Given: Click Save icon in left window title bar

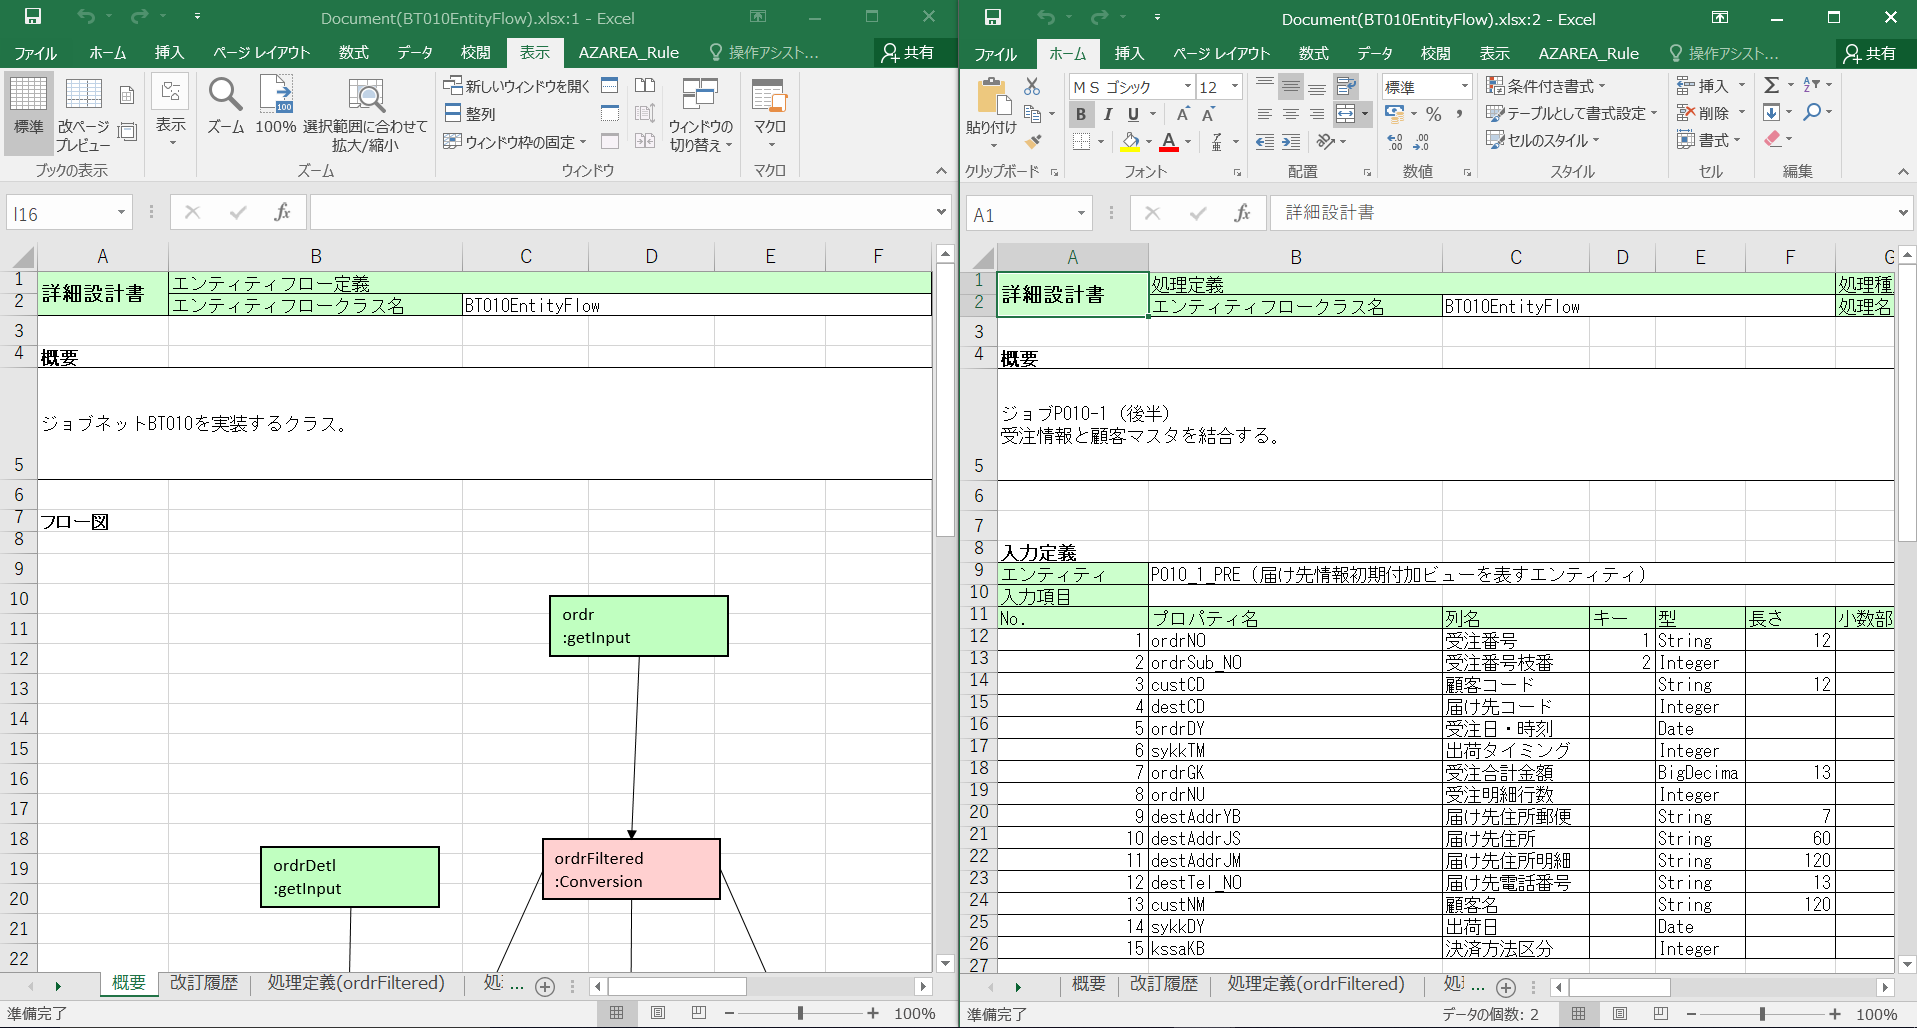Looking at the screenshot, I should click(x=32, y=17).
